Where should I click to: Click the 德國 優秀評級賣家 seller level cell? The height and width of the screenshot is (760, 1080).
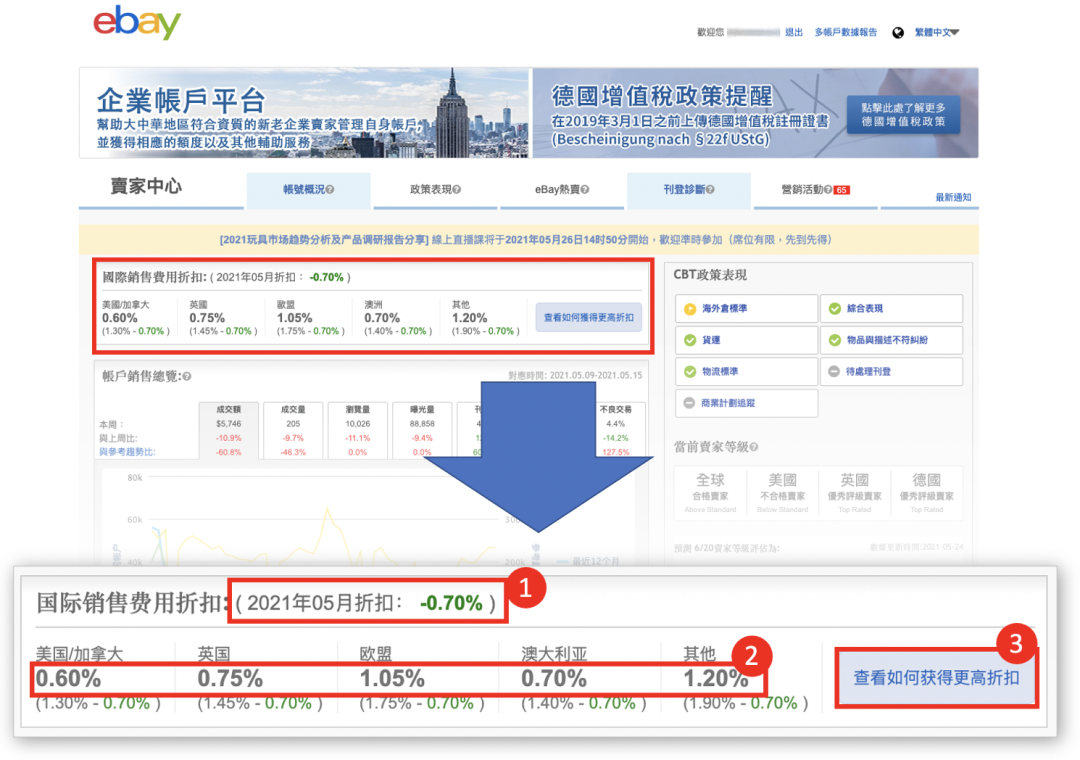click(926, 493)
